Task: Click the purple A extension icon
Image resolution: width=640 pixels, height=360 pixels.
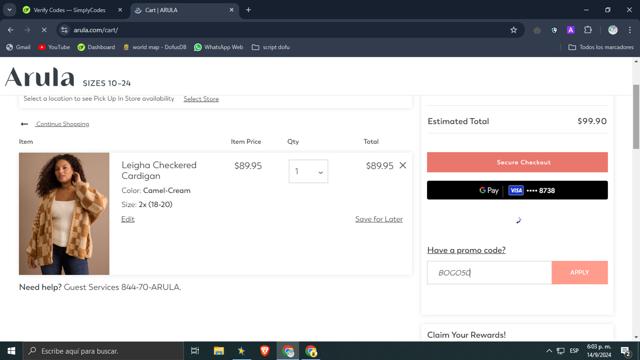Action: 571,30
